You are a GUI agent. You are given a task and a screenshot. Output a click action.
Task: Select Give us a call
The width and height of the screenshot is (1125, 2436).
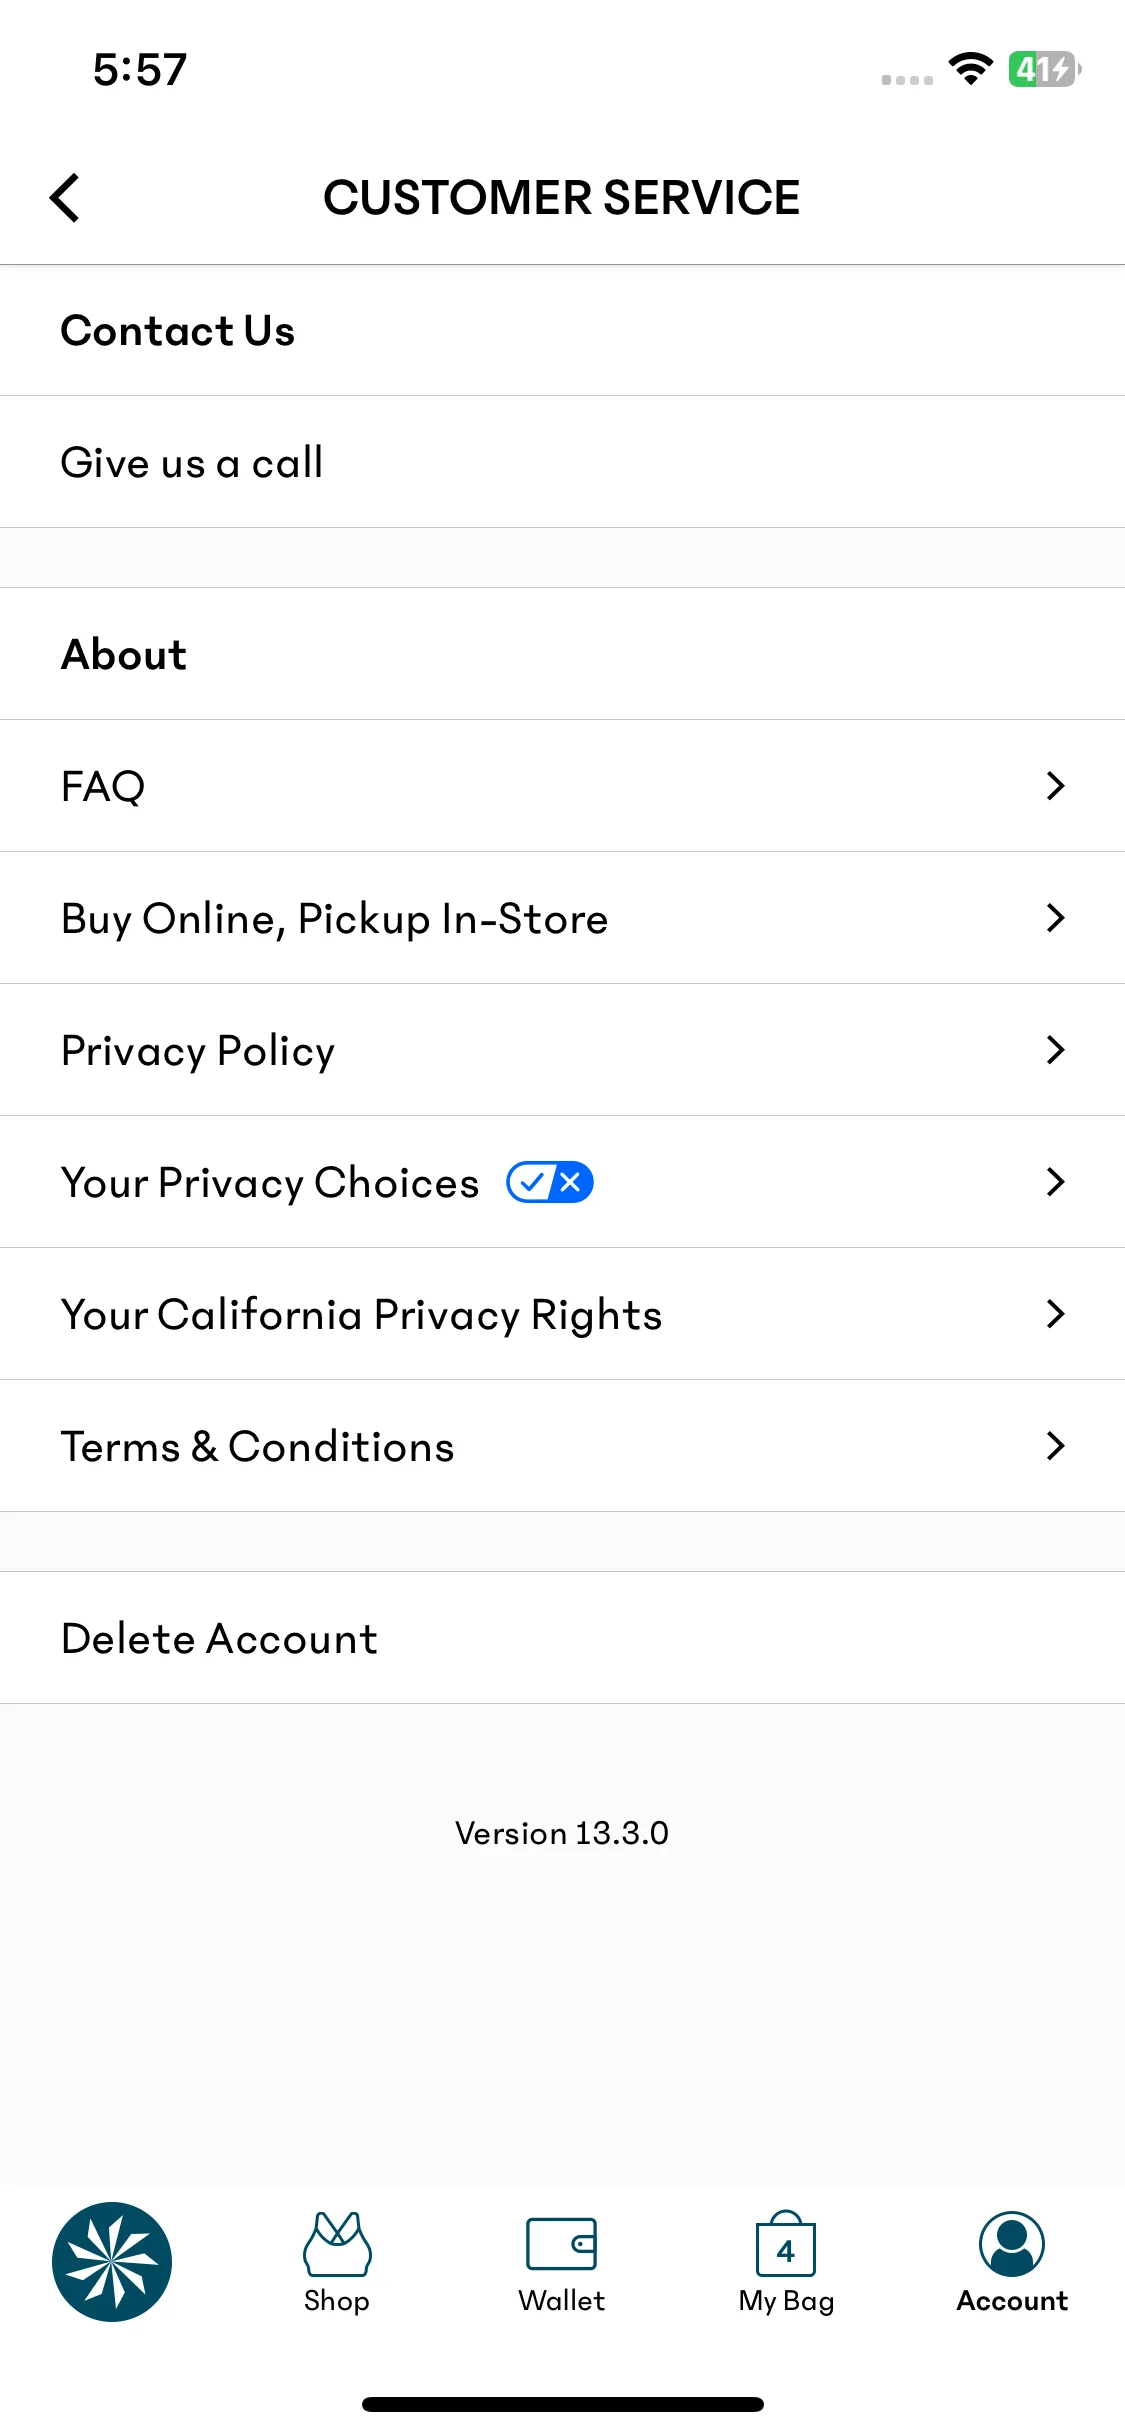(x=562, y=462)
